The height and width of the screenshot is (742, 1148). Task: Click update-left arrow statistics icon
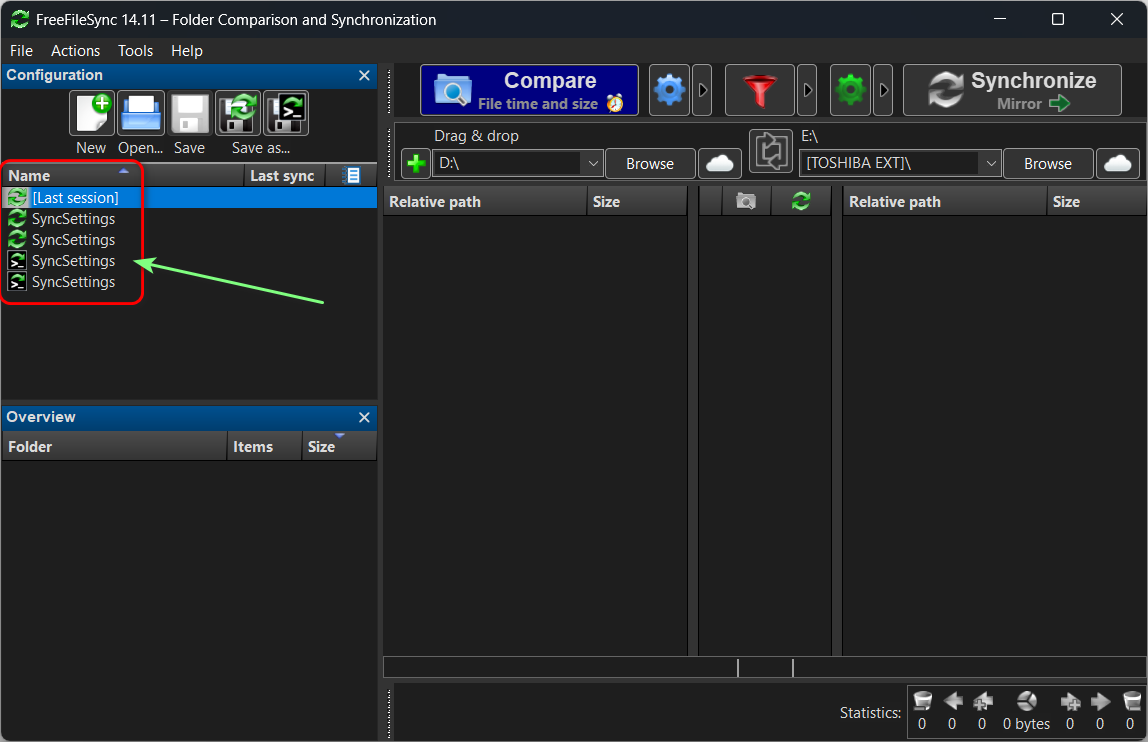[x=953, y=701]
